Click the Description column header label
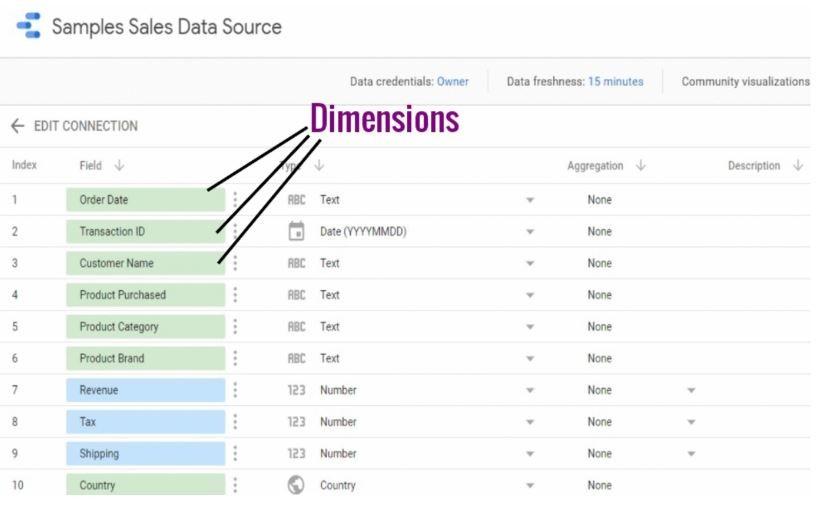Screen dimensions: 822x508 tap(754, 166)
